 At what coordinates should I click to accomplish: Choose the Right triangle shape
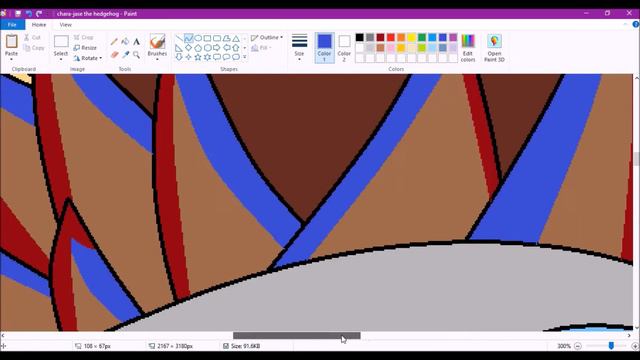click(179, 48)
